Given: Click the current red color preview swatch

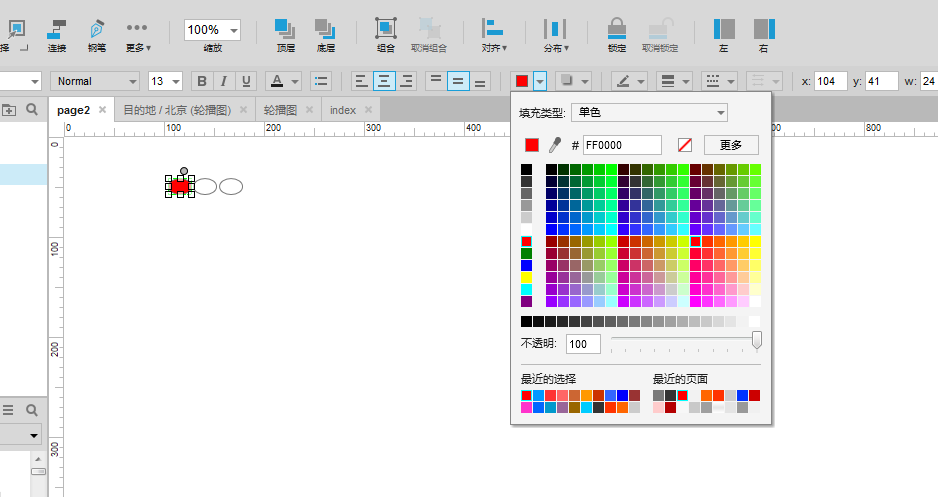Looking at the screenshot, I should [532, 145].
